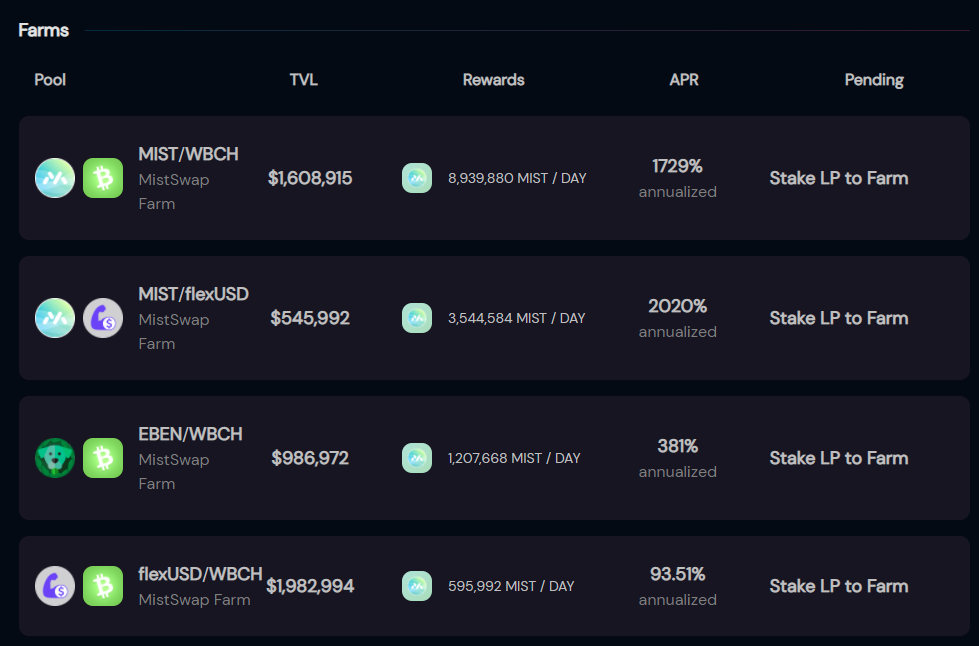Click the Farms section heading
The image size is (979, 646).
coord(43,30)
